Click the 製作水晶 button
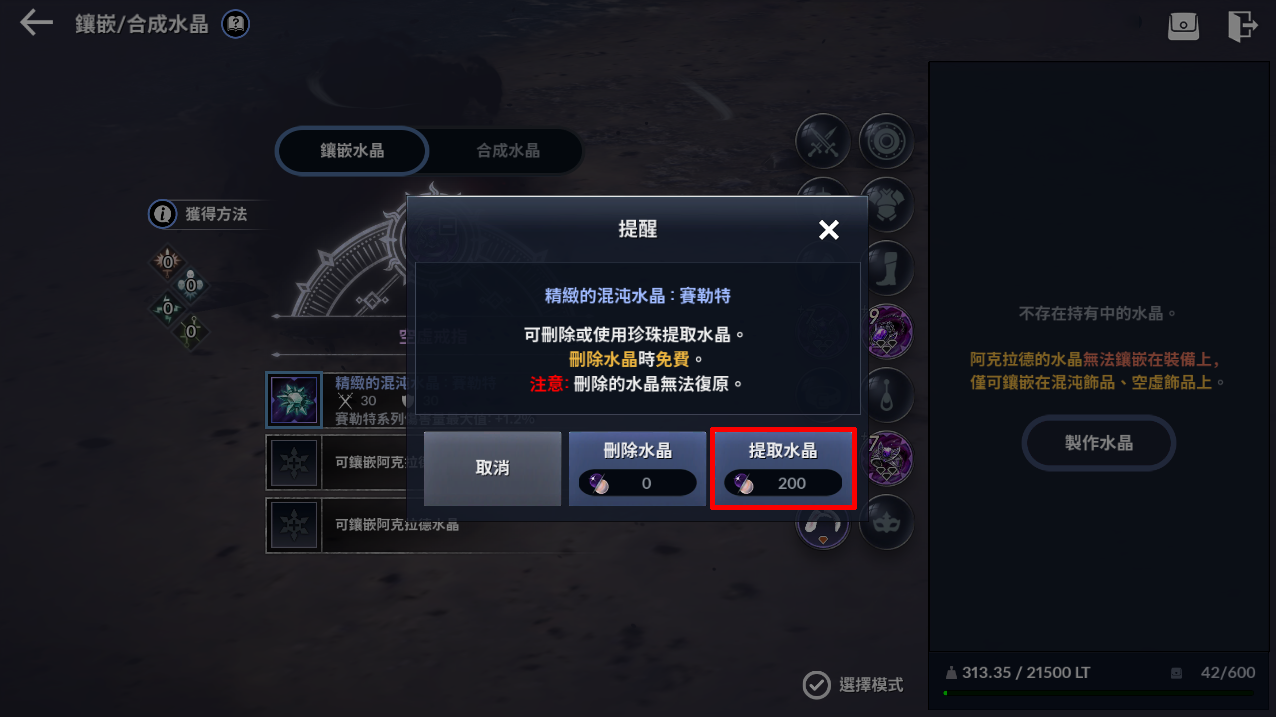The width and height of the screenshot is (1276, 717). click(x=1098, y=443)
